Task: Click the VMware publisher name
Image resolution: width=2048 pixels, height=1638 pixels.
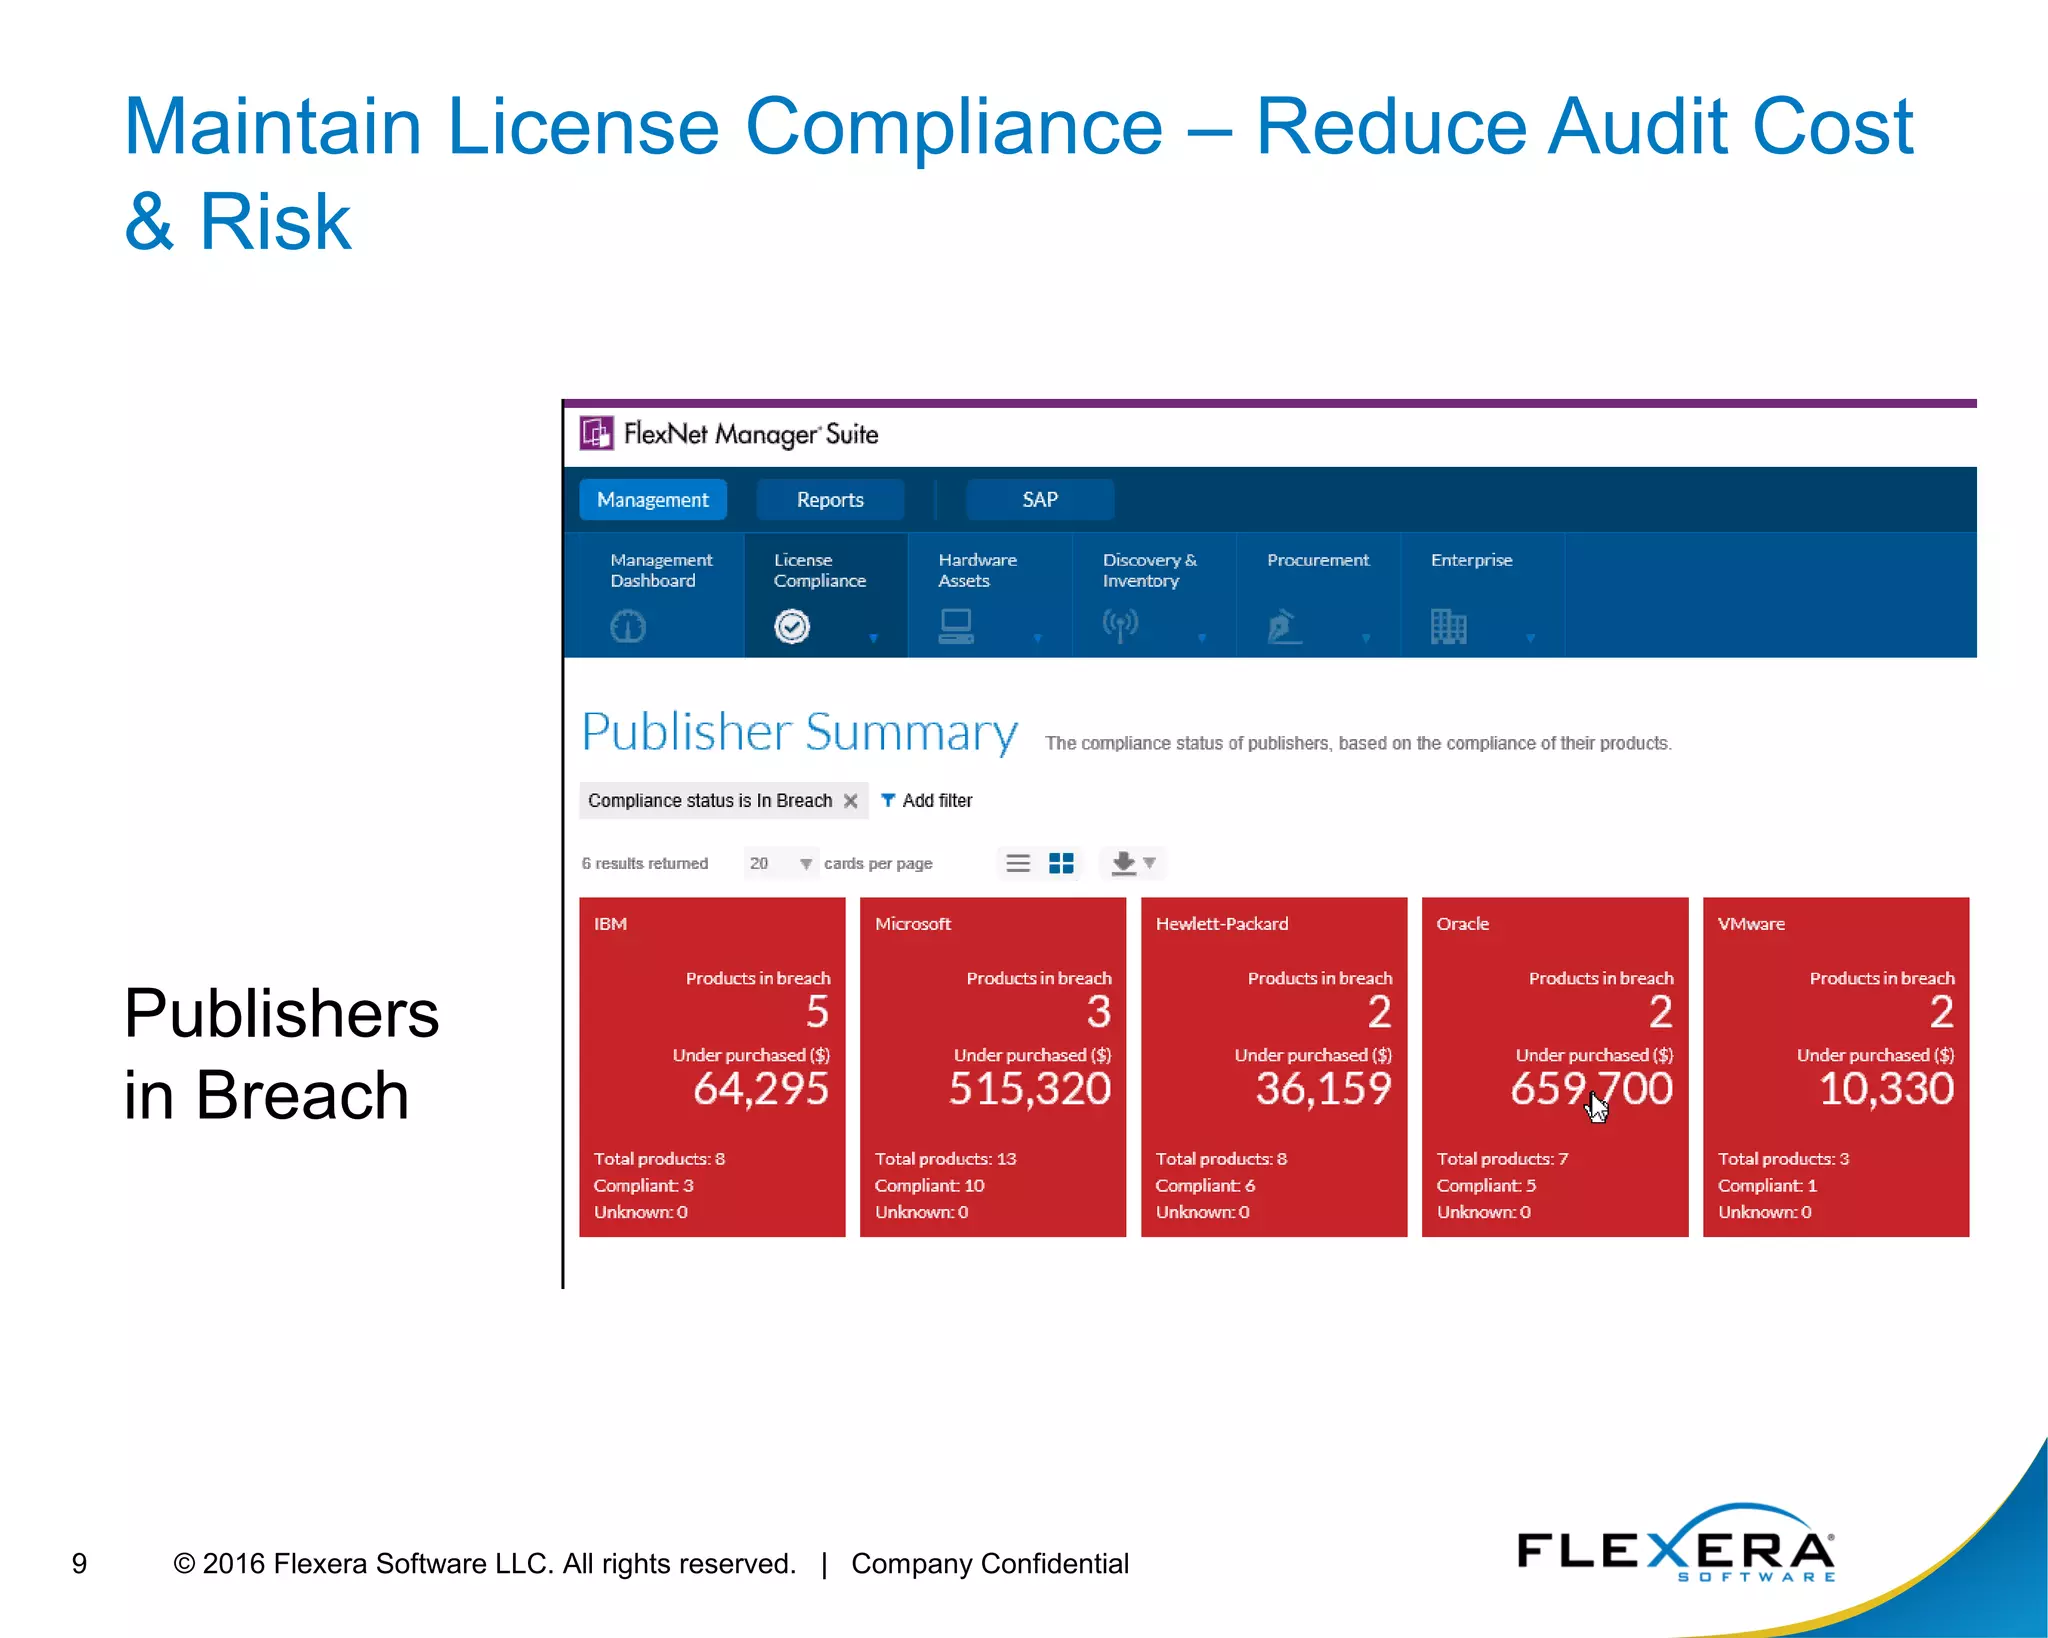Action: (1751, 923)
